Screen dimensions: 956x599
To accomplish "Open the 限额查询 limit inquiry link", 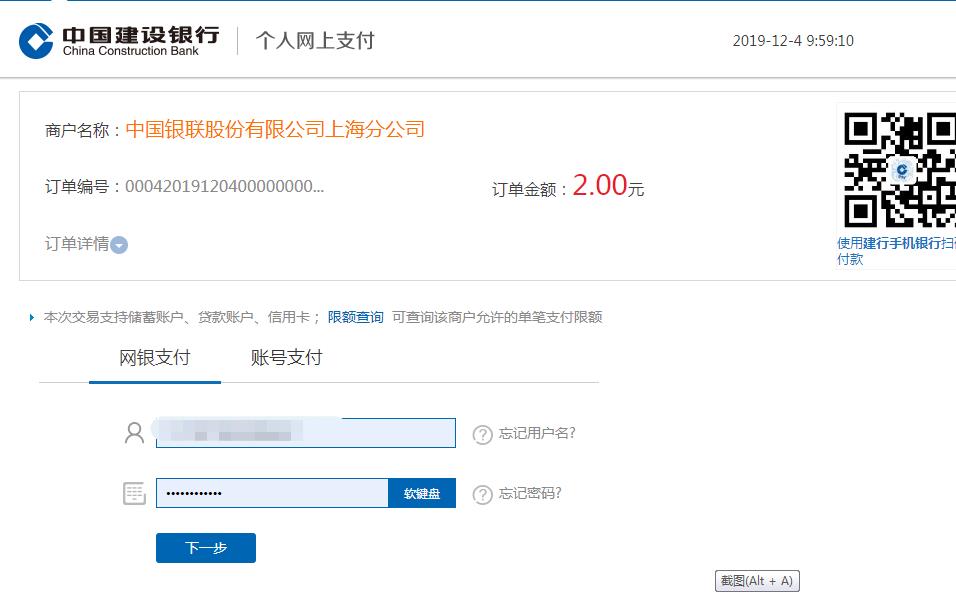I will 355,317.
